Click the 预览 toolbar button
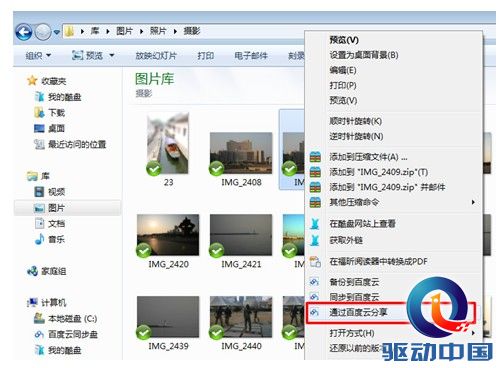Screen dimensions: 500x368 [x=88, y=55]
